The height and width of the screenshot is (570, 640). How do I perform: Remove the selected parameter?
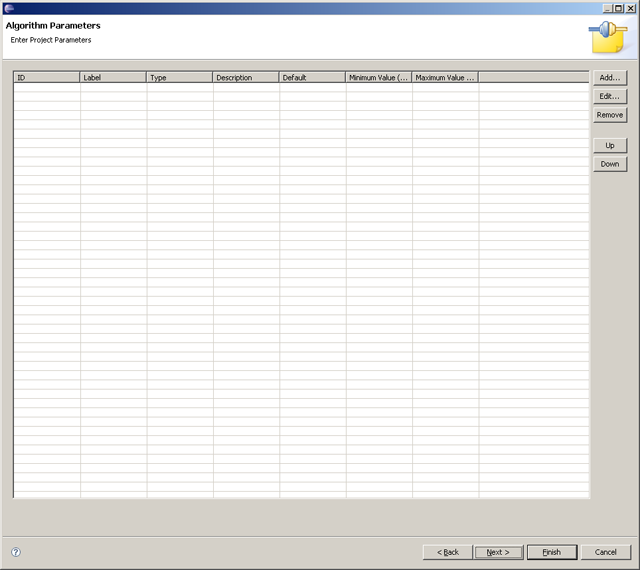click(x=610, y=115)
